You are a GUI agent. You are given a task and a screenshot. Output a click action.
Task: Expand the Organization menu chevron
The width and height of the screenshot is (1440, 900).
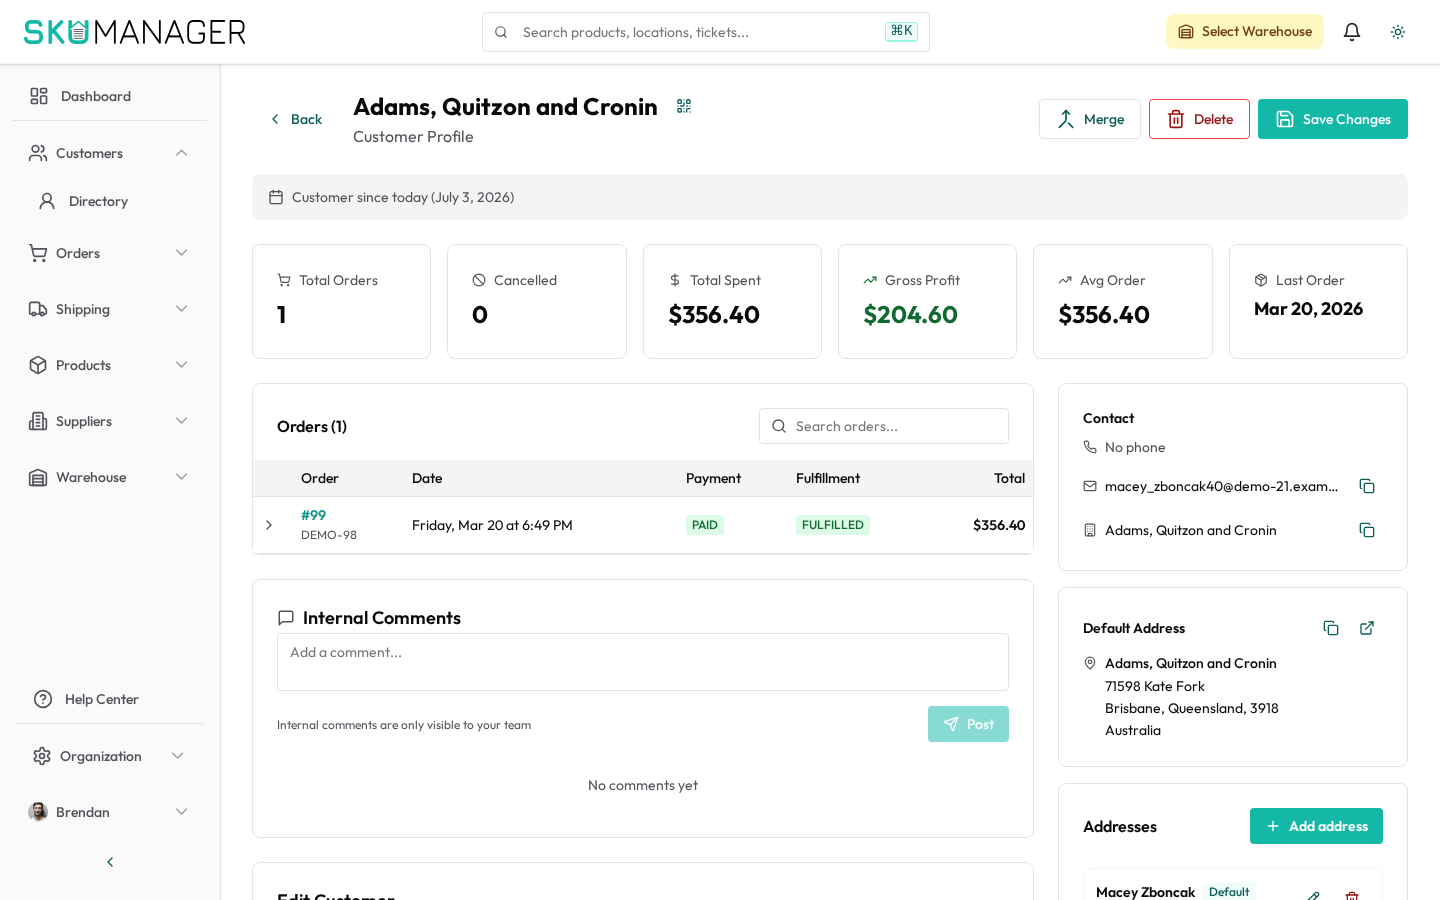pyautogui.click(x=178, y=756)
